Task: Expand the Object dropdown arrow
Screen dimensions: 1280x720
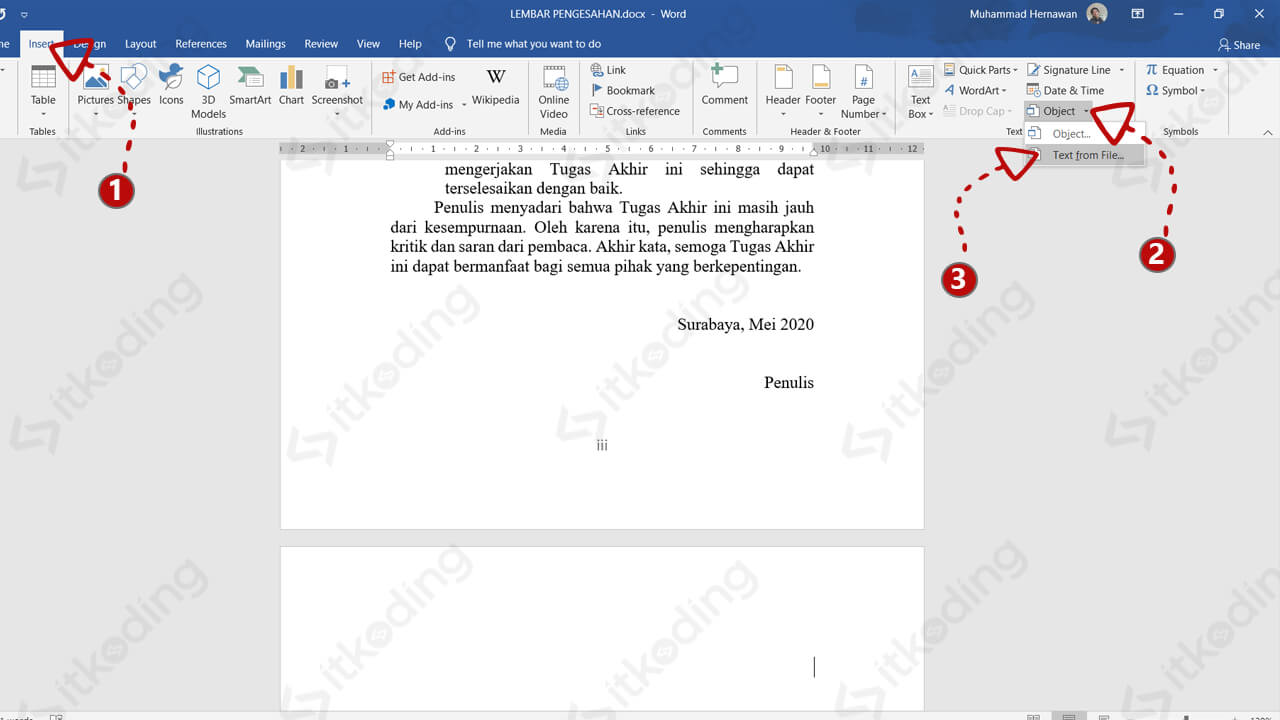Action: (1086, 111)
